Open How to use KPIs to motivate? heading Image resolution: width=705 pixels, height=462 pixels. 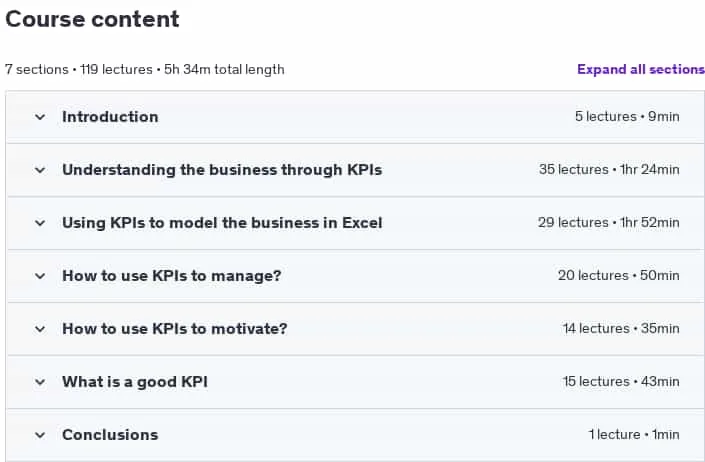coord(174,329)
